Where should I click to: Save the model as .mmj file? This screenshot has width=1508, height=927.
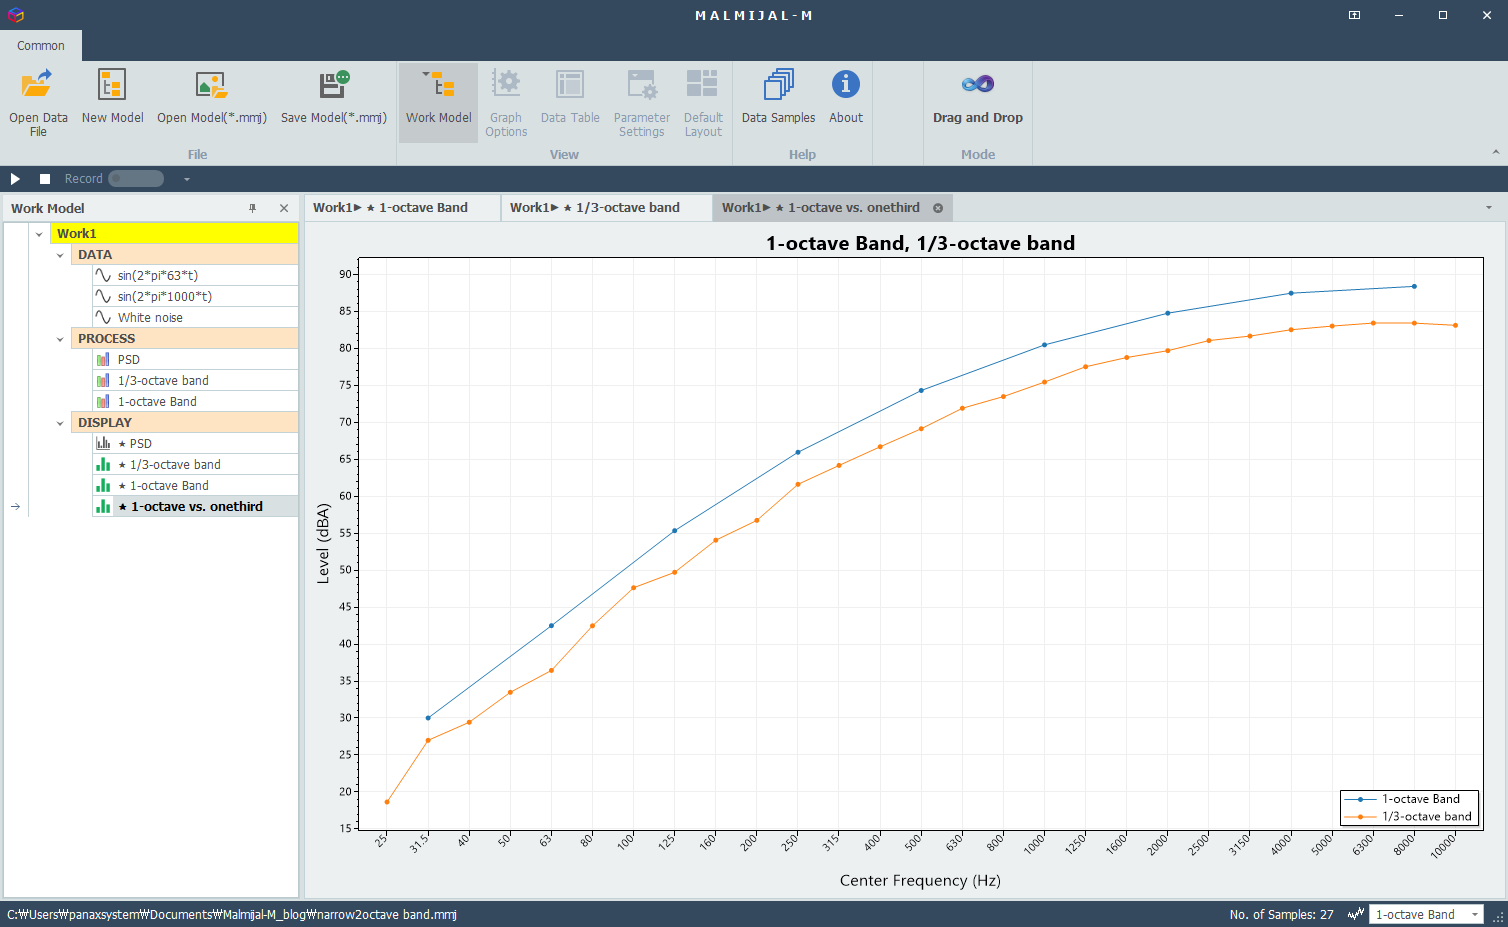tap(333, 100)
